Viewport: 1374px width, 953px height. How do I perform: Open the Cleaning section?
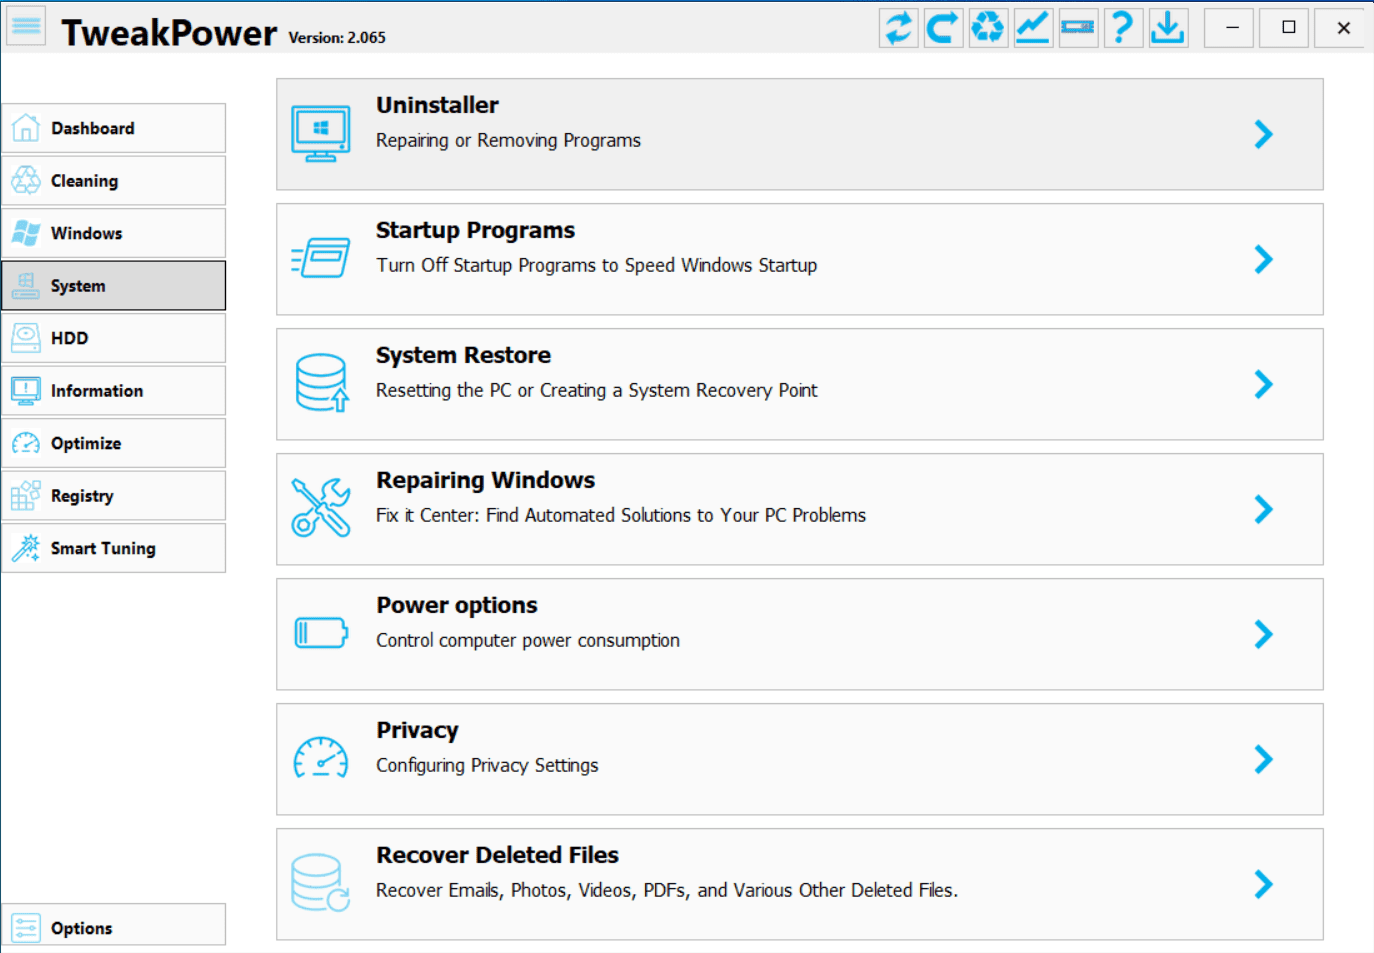[x=114, y=181]
